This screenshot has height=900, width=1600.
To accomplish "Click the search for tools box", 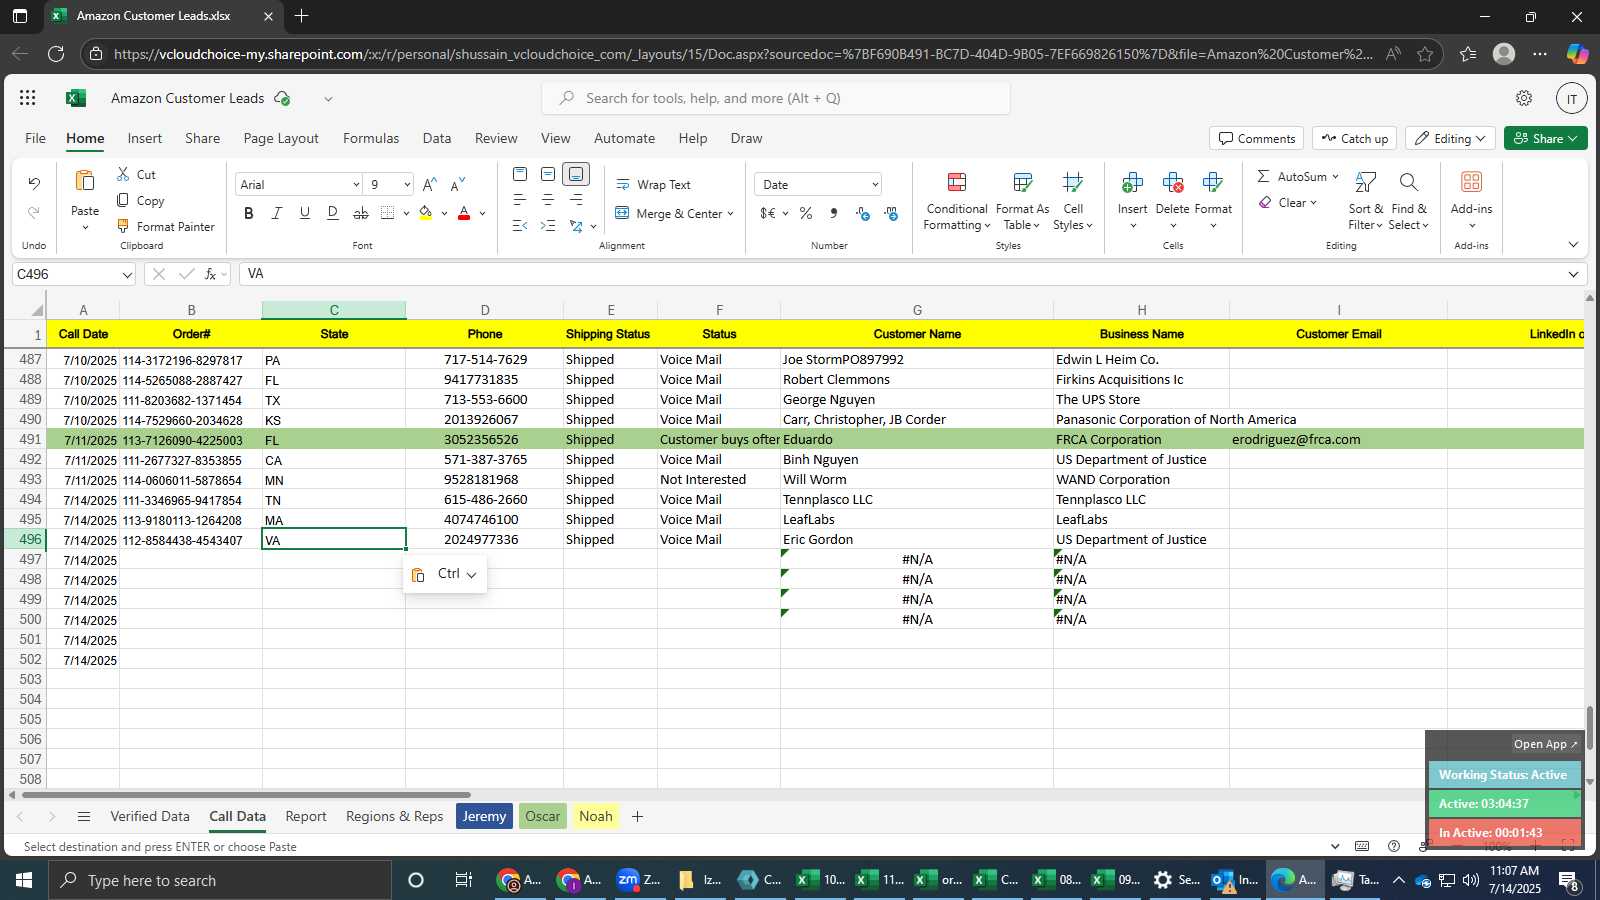I will click(776, 98).
